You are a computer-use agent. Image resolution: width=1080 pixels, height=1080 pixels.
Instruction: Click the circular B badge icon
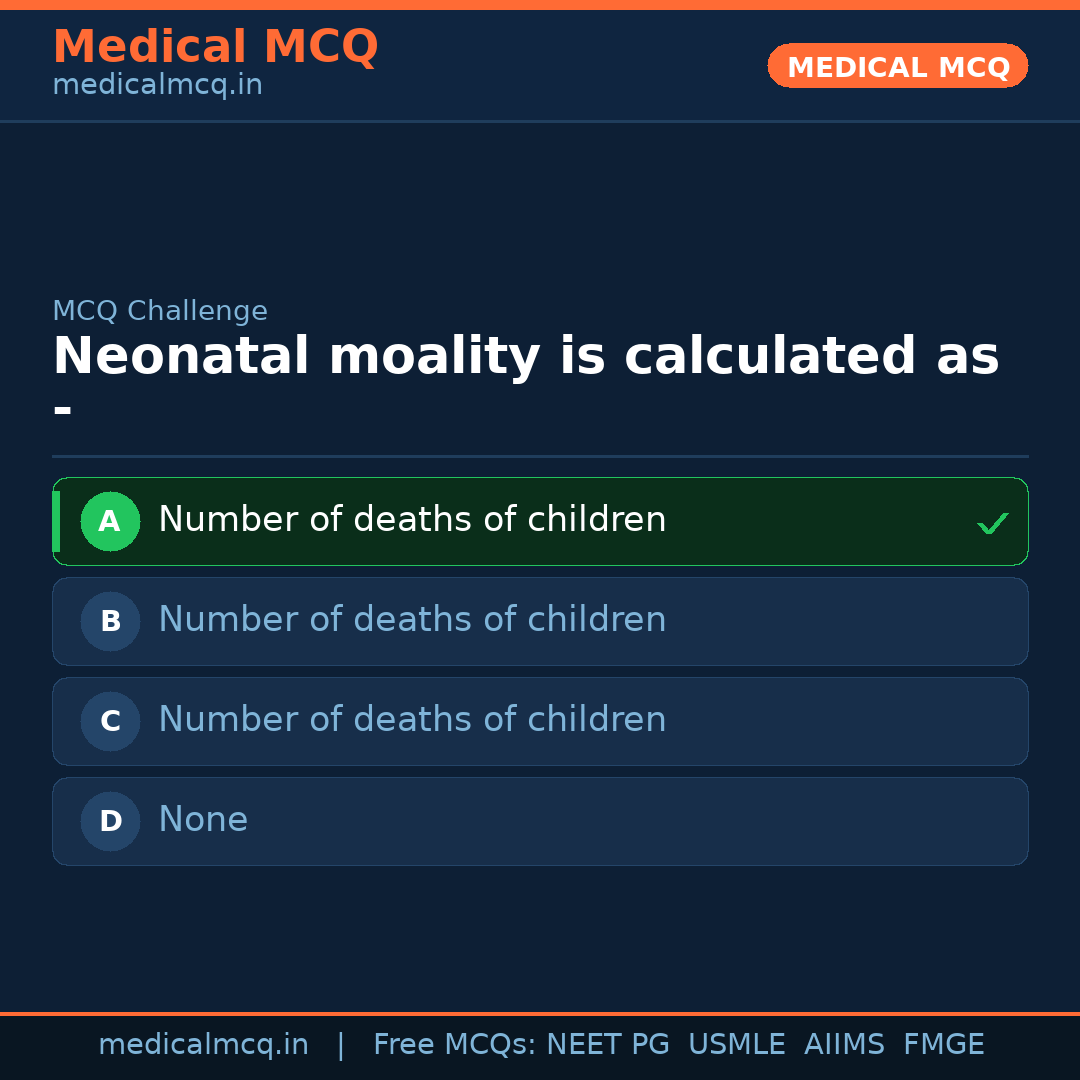pyautogui.click(x=110, y=621)
